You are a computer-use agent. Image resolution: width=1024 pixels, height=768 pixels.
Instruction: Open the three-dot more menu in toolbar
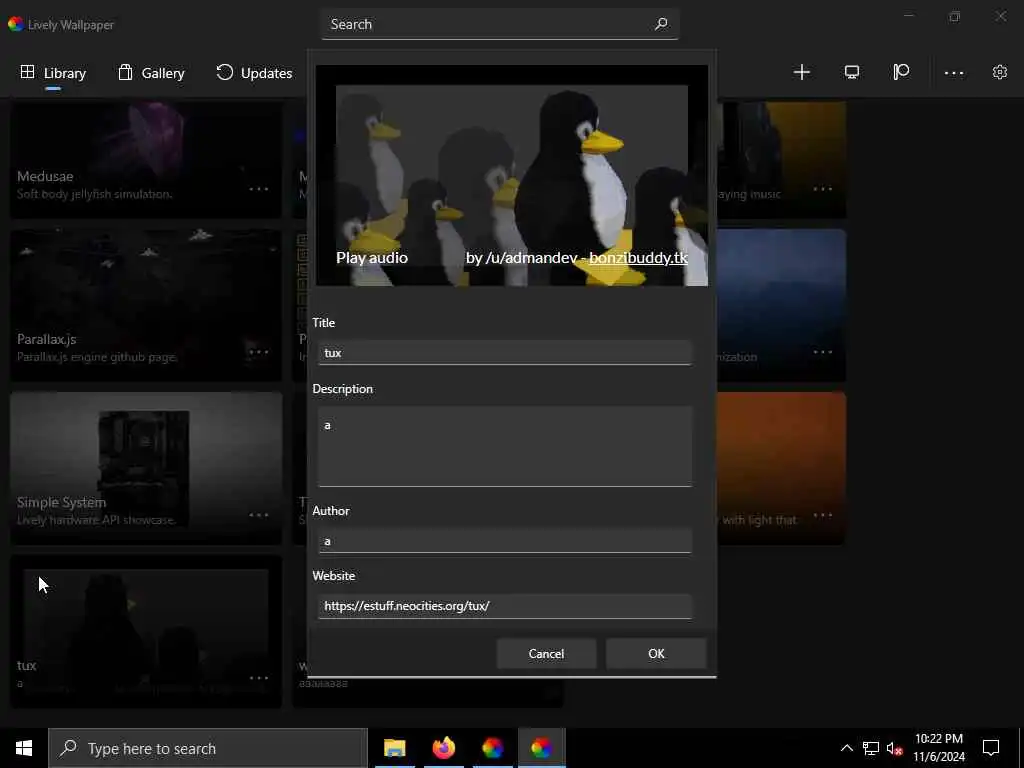[954, 73]
